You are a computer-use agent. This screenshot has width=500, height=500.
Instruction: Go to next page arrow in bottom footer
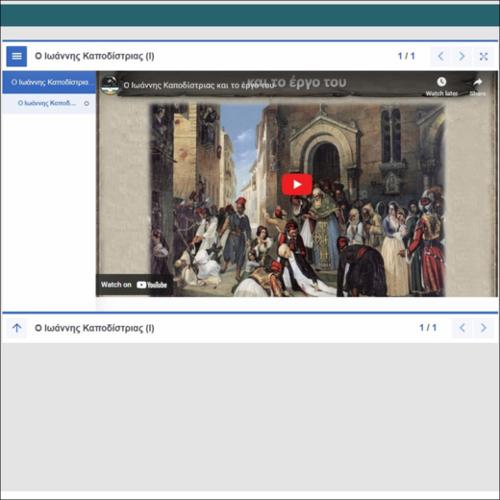[x=483, y=328]
